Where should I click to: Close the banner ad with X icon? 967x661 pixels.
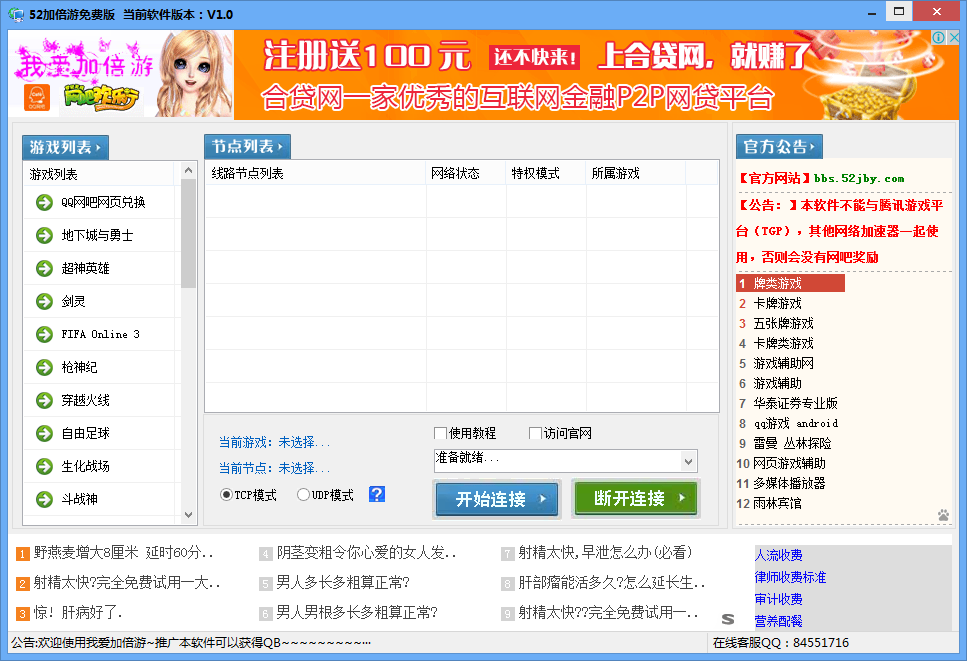pos(953,38)
